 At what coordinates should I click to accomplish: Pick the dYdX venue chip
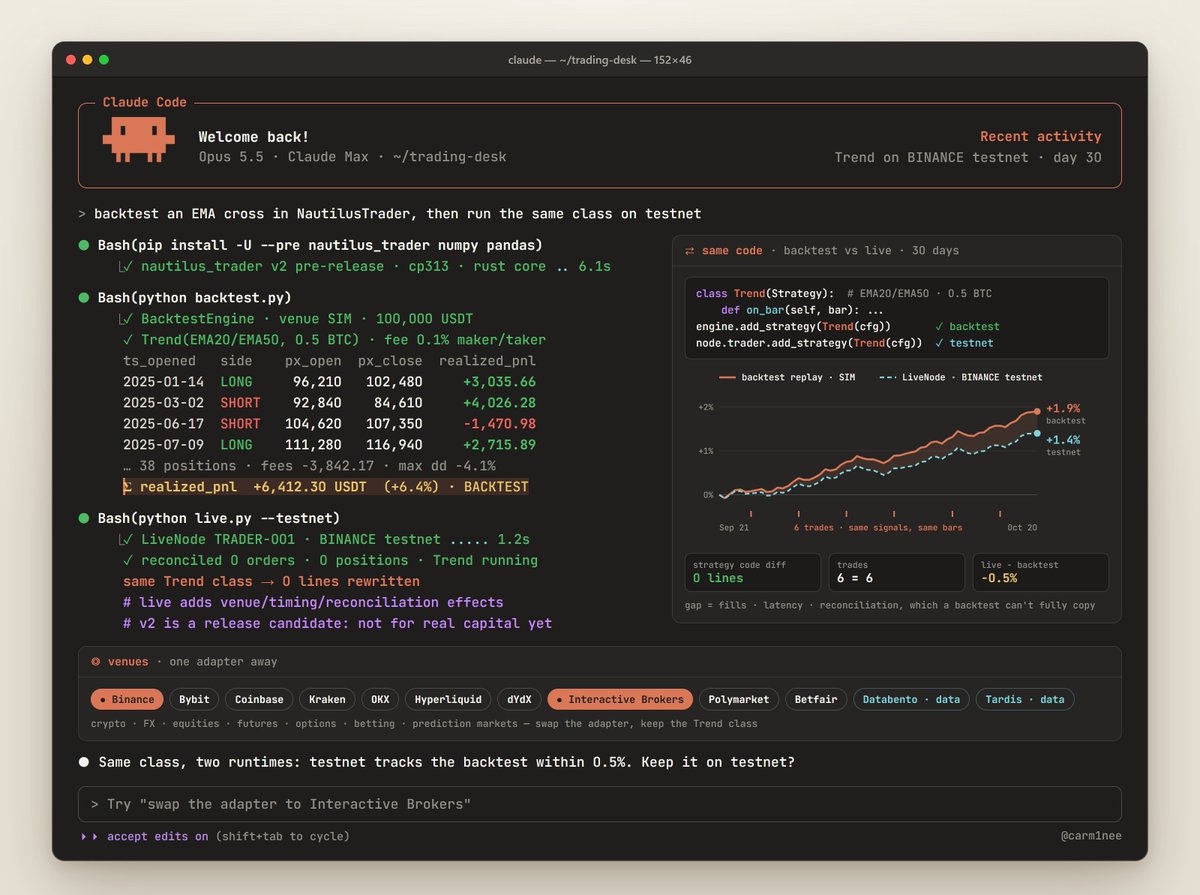[519, 700]
